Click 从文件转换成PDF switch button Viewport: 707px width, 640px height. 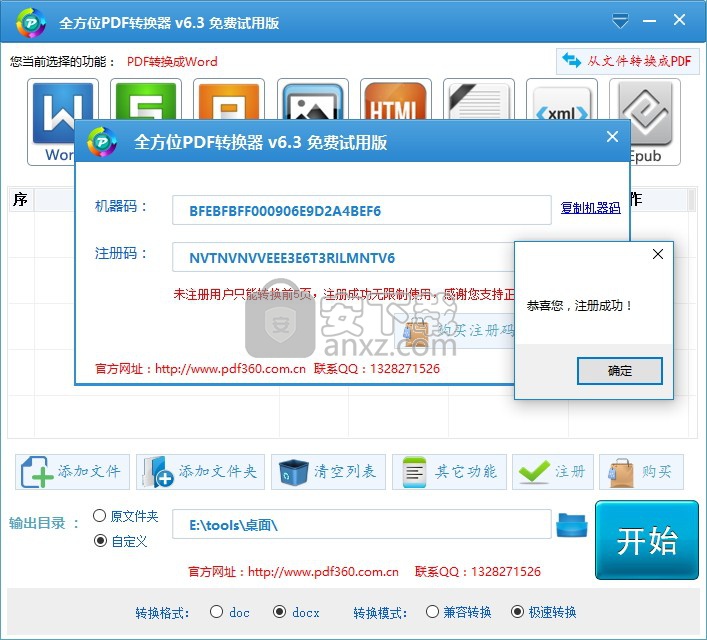627,61
